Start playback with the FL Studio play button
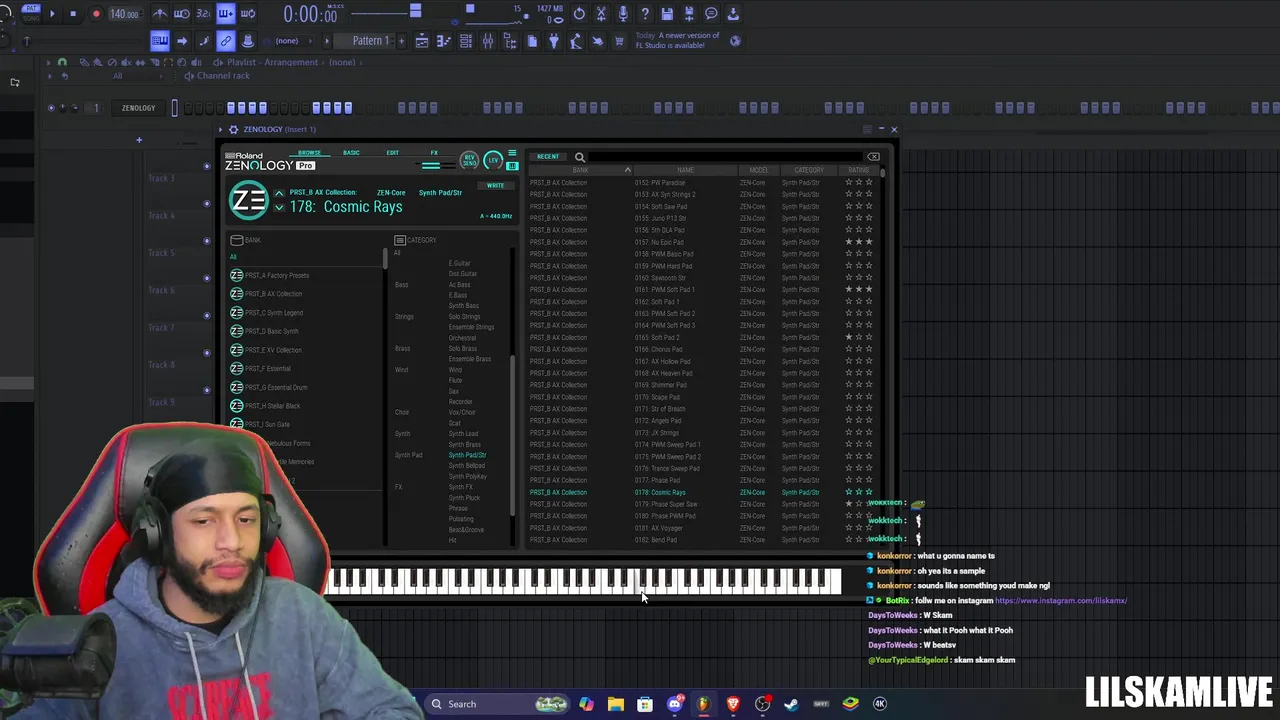Screen dimensions: 1280x720 [52, 14]
